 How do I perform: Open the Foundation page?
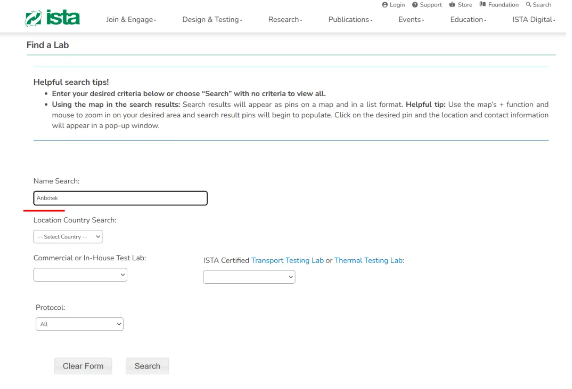coord(499,5)
